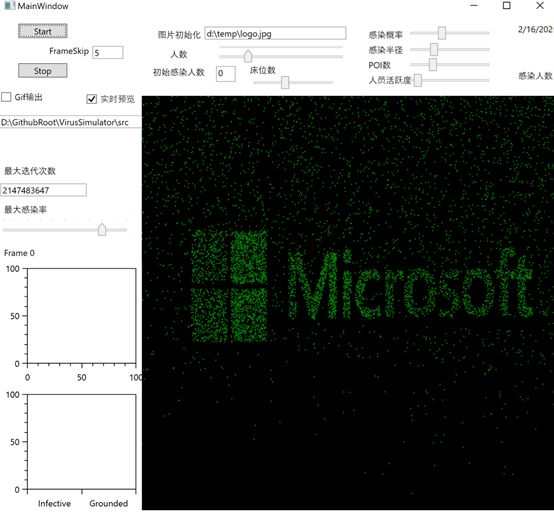Viewport: 554px width, 514px height.
Task: Click the FrameSkip input field
Action: tap(108, 53)
